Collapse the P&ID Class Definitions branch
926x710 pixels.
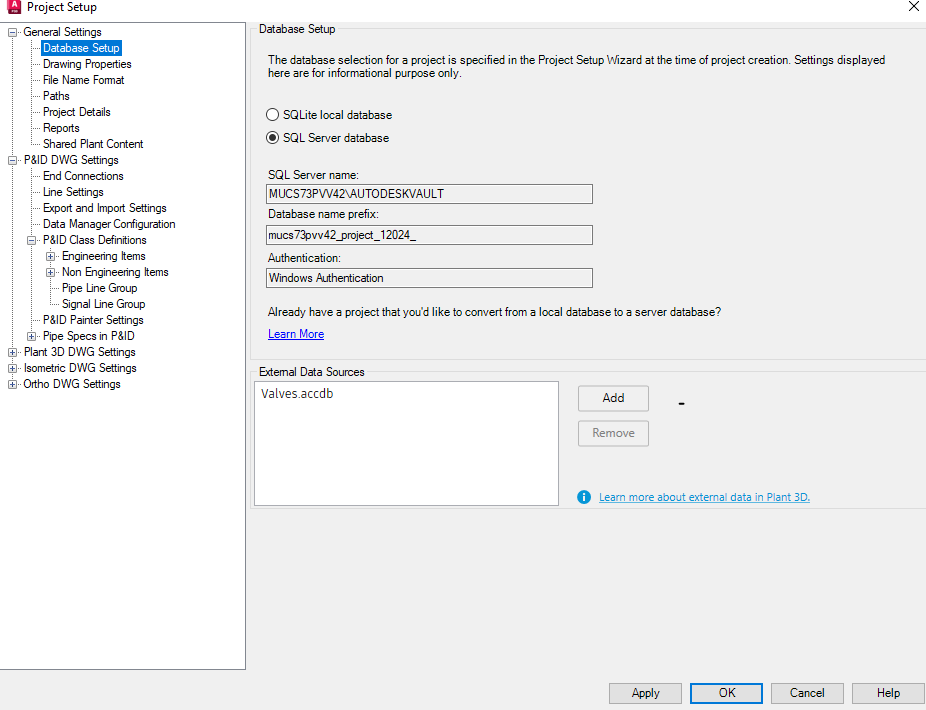pyautogui.click(x=31, y=239)
